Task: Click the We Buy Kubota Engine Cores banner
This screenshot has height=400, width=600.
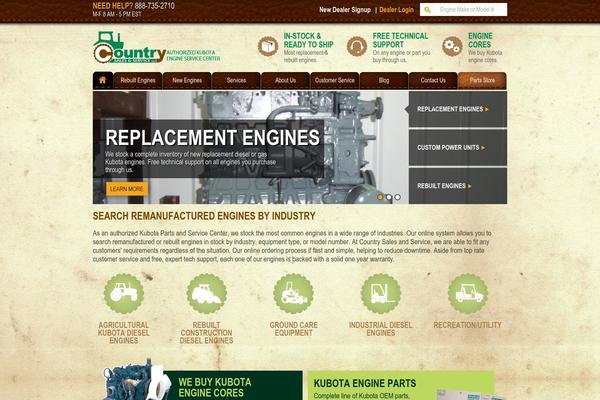Action: pyautogui.click(x=233, y=385)
